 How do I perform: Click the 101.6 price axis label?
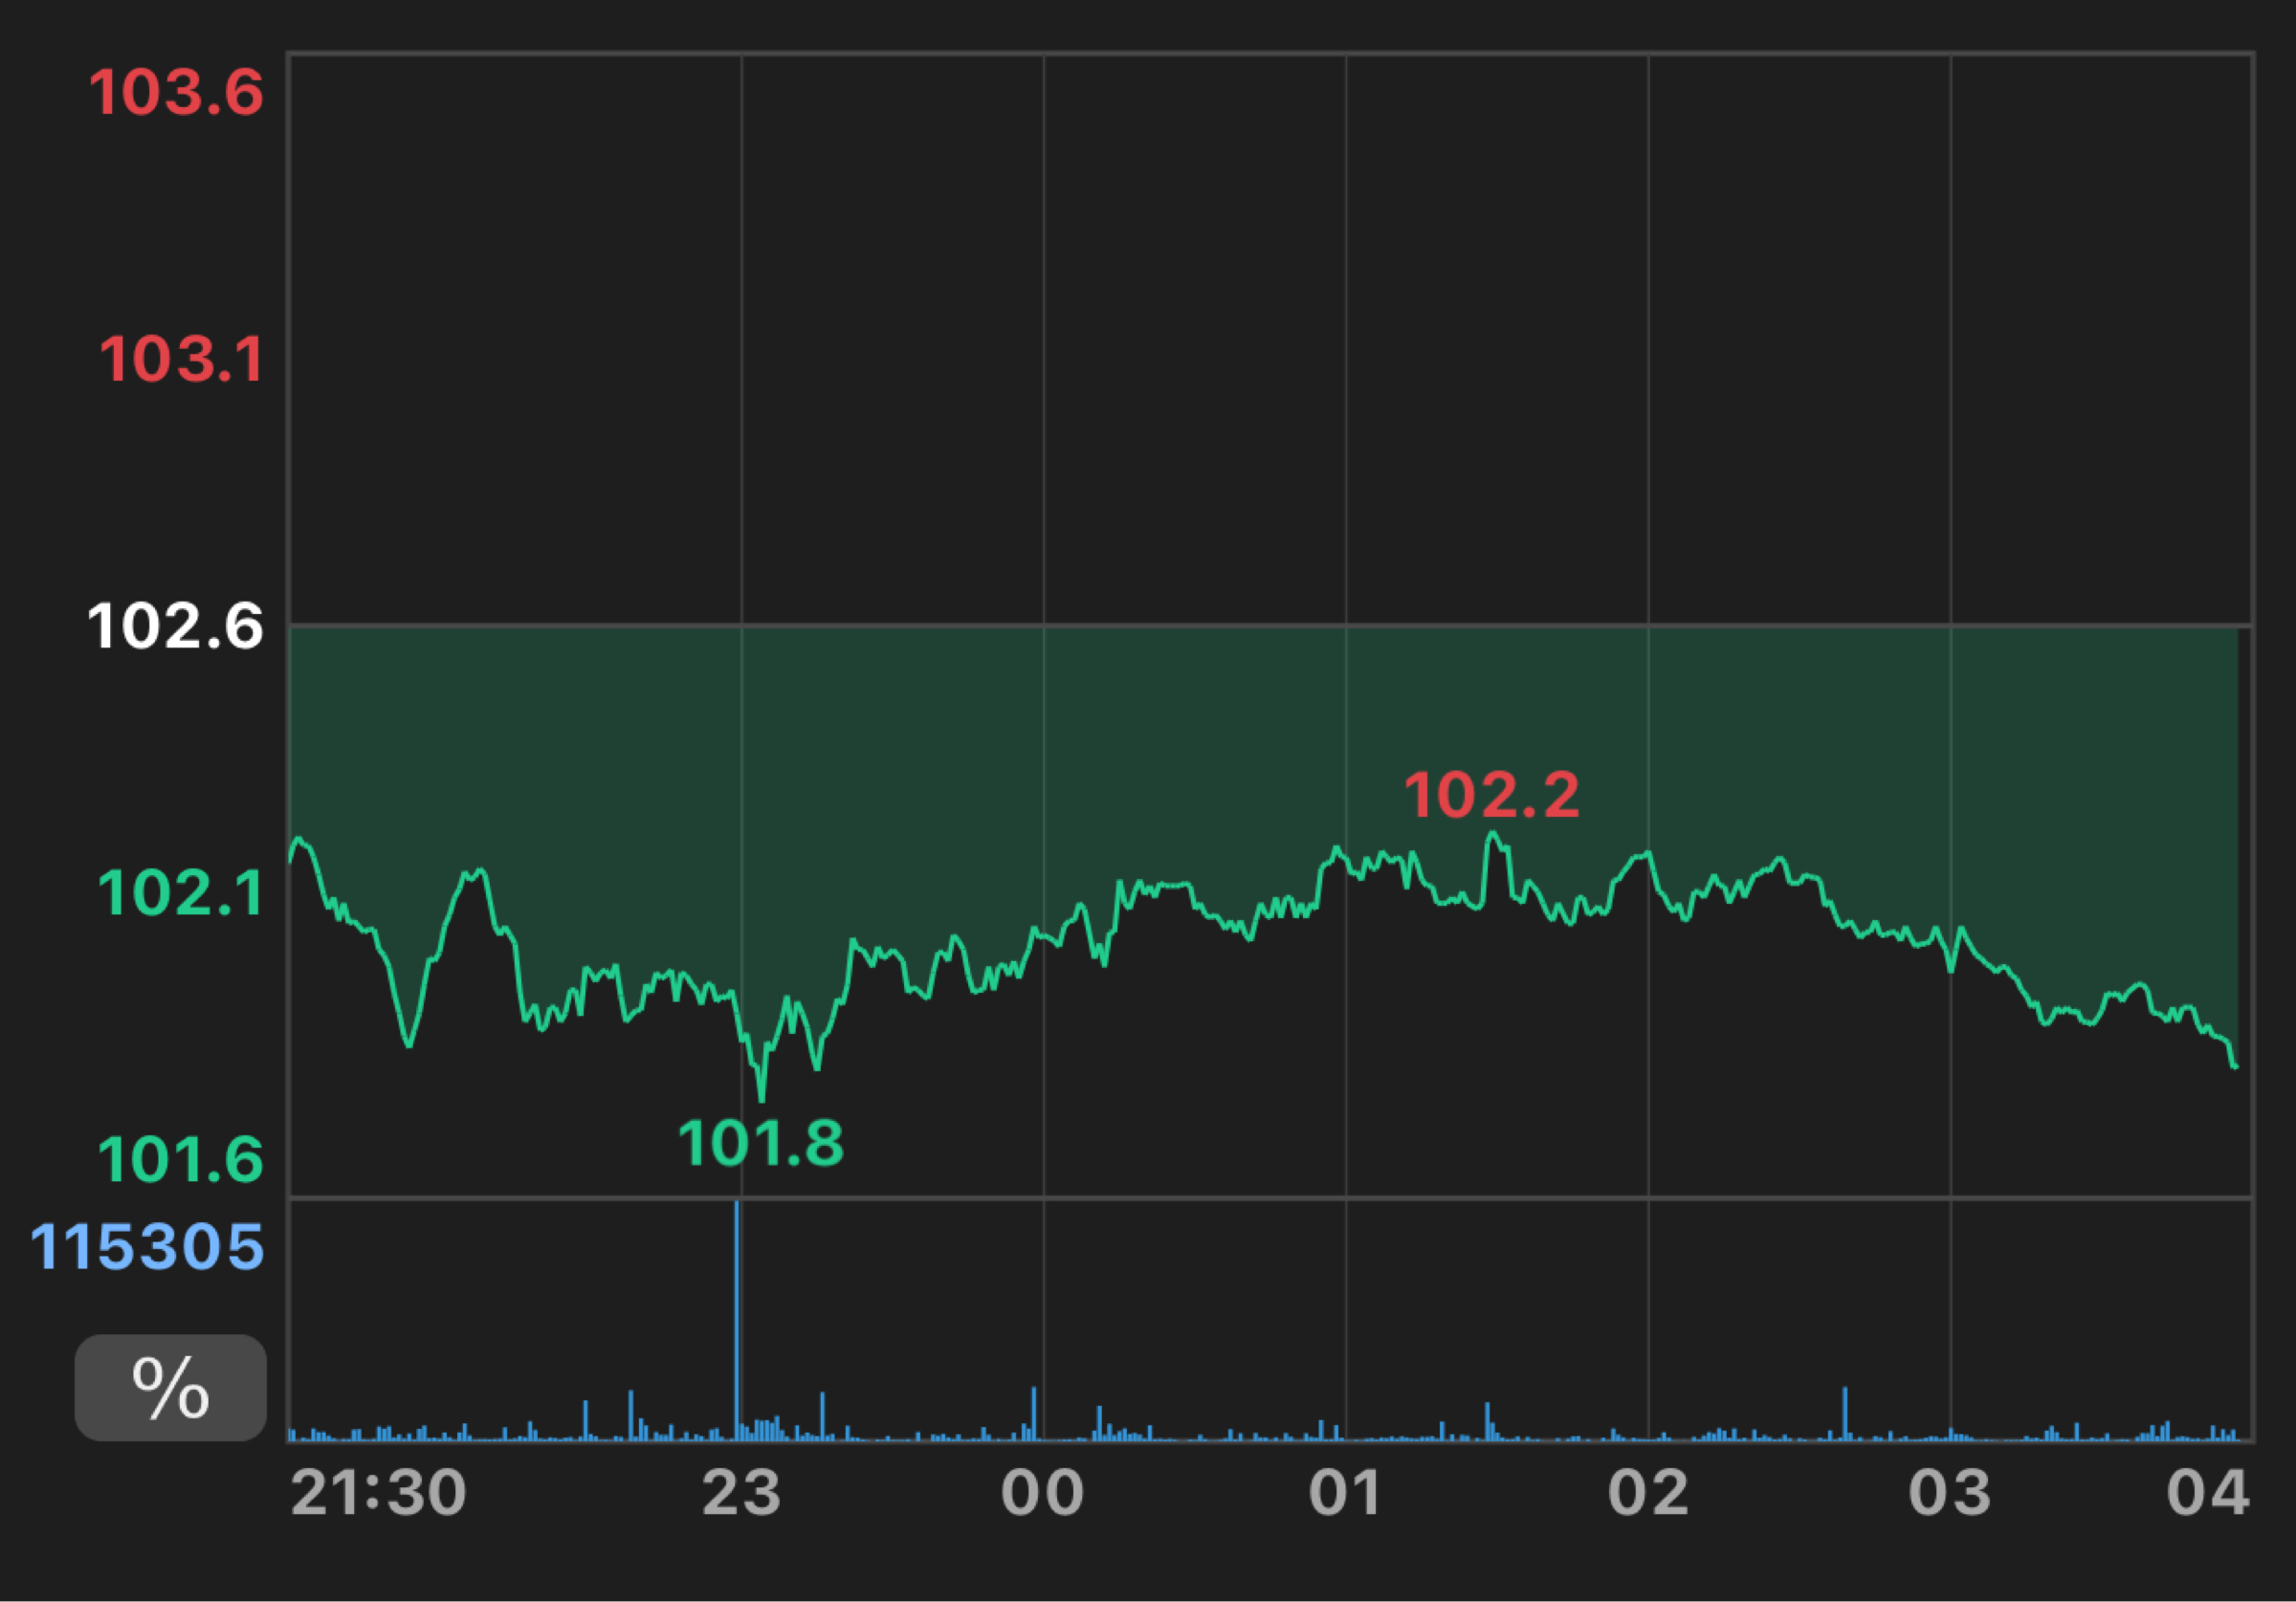(181, 1160)
